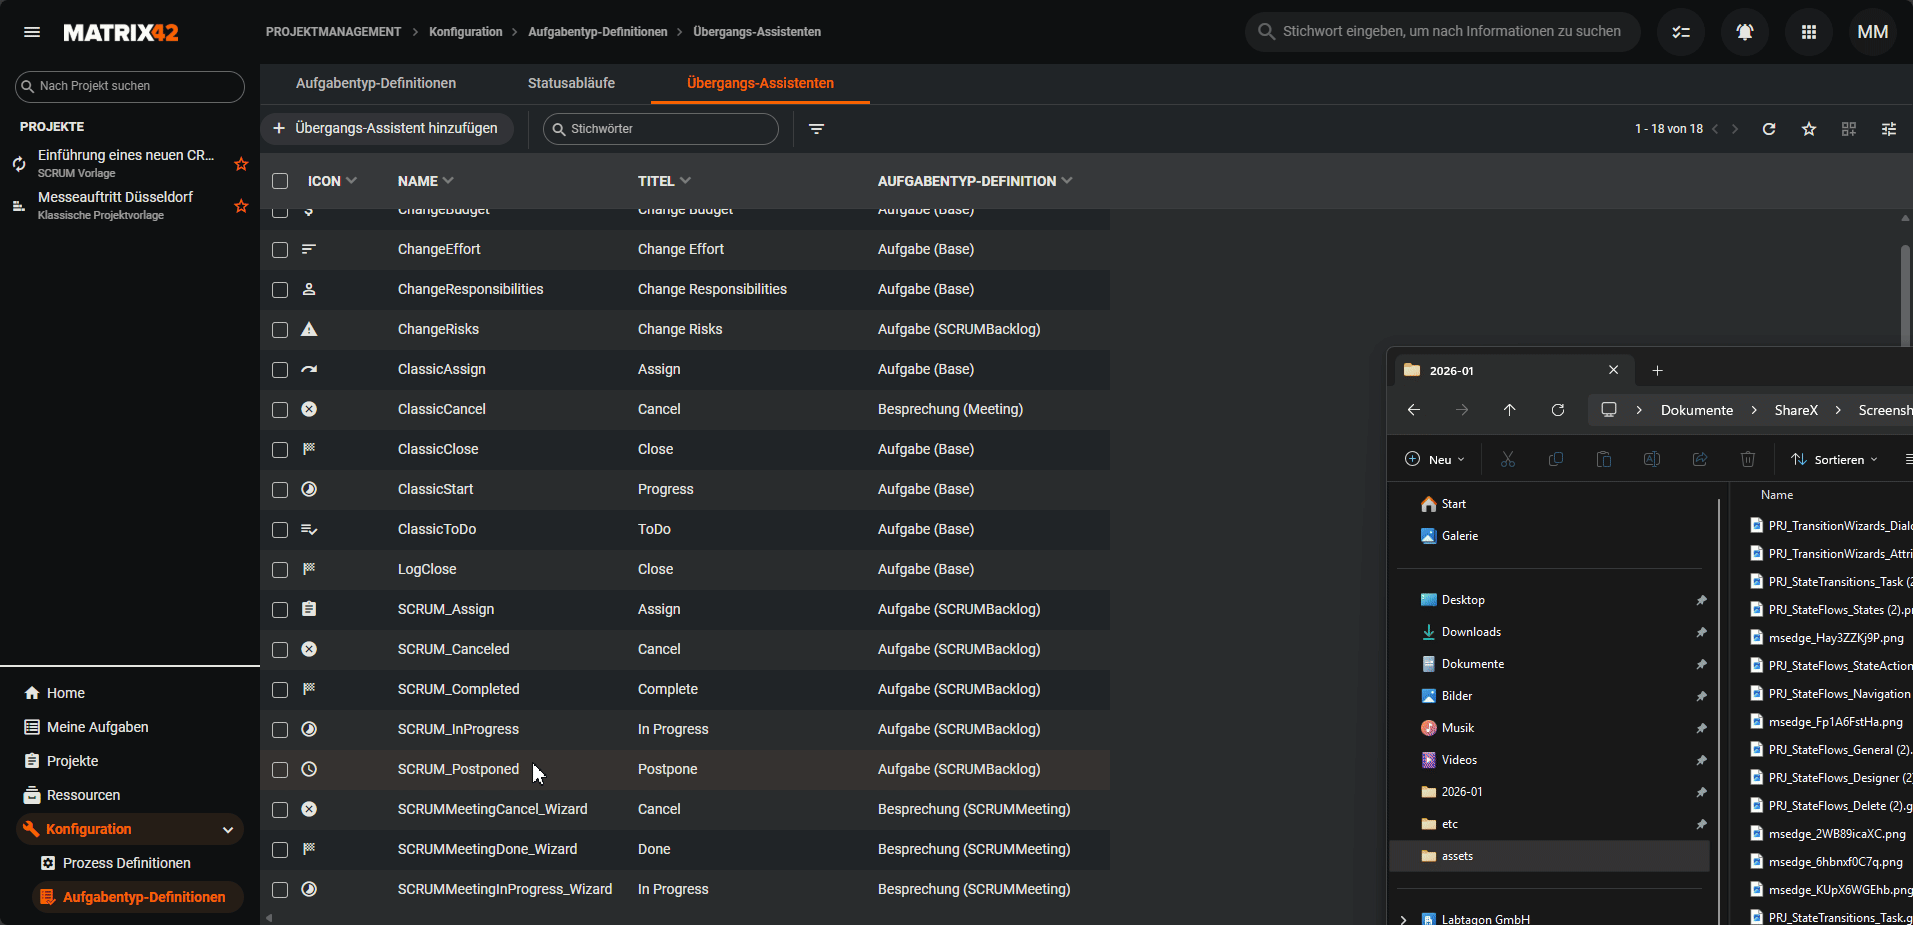Select the SCRUM_Postponed row checkbox
This screenshot has width=1913, height=925.
[x=280, y=770]
